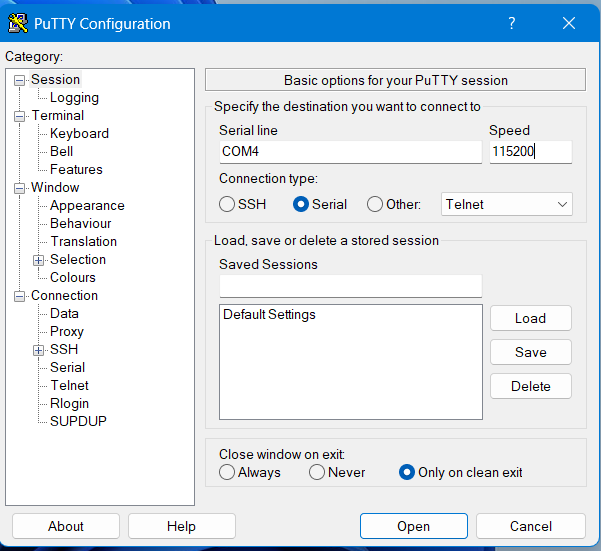
Task: Collapse the Session tree node
Action: [x=19, y=80]
